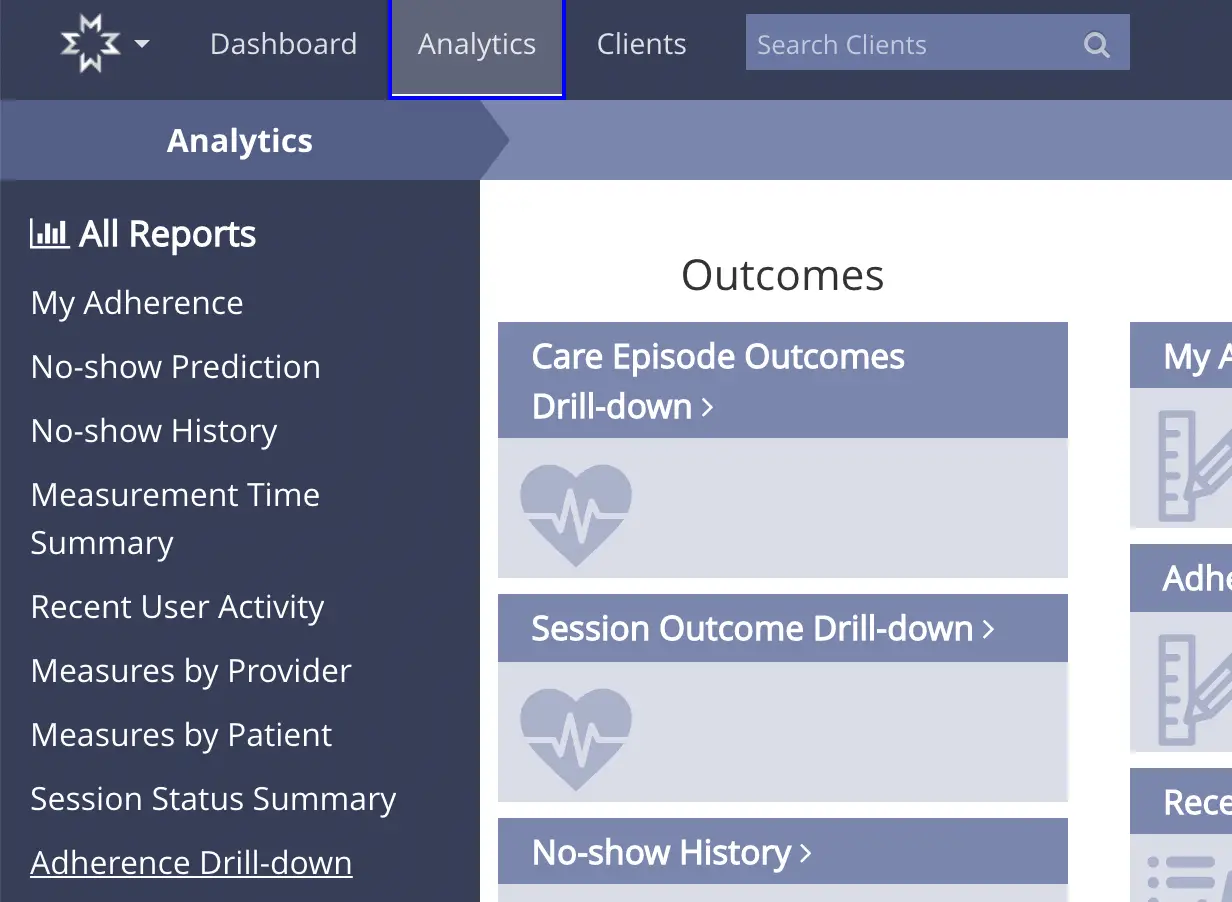The height and width of the screenshot is (902, 1232).
Task: Select the bar chart icon beside All Reports
Action: (x=49, y=231)
